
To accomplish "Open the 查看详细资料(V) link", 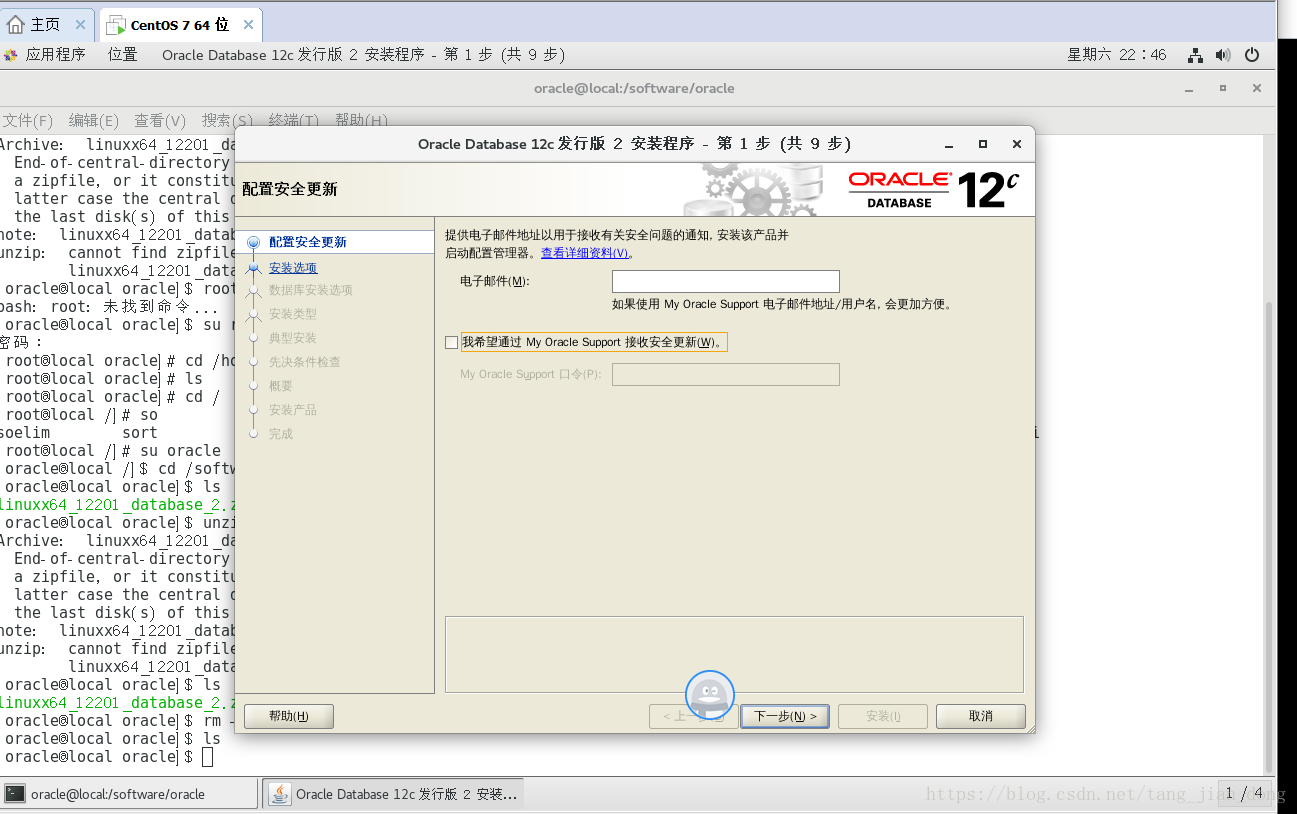I will [x=585, y=253].
